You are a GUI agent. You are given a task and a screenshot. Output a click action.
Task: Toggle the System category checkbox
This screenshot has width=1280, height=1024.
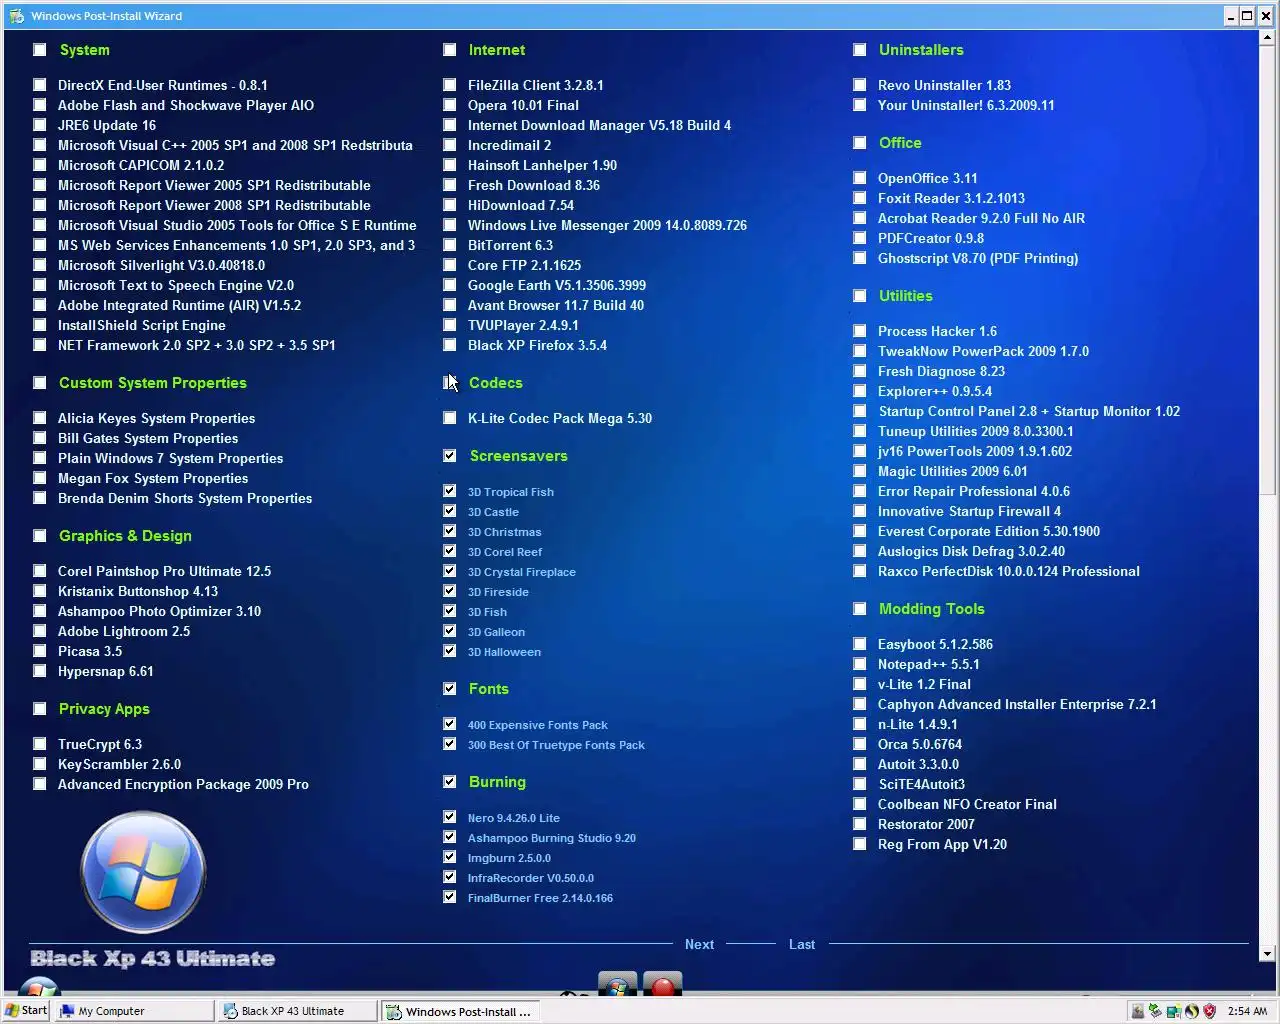(x=40, y=50)
